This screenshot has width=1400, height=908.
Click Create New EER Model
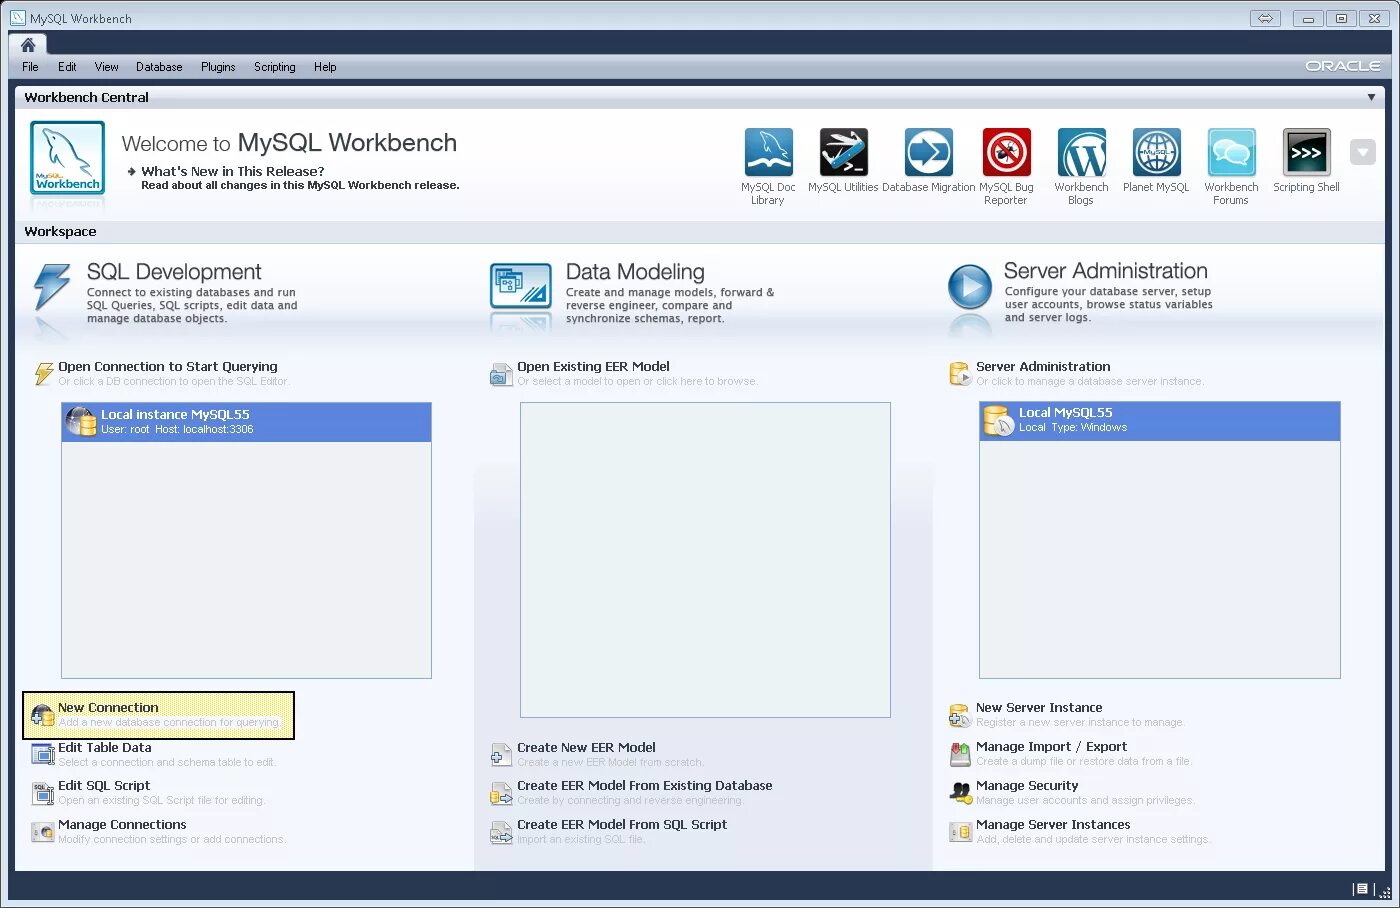[586, 747]
